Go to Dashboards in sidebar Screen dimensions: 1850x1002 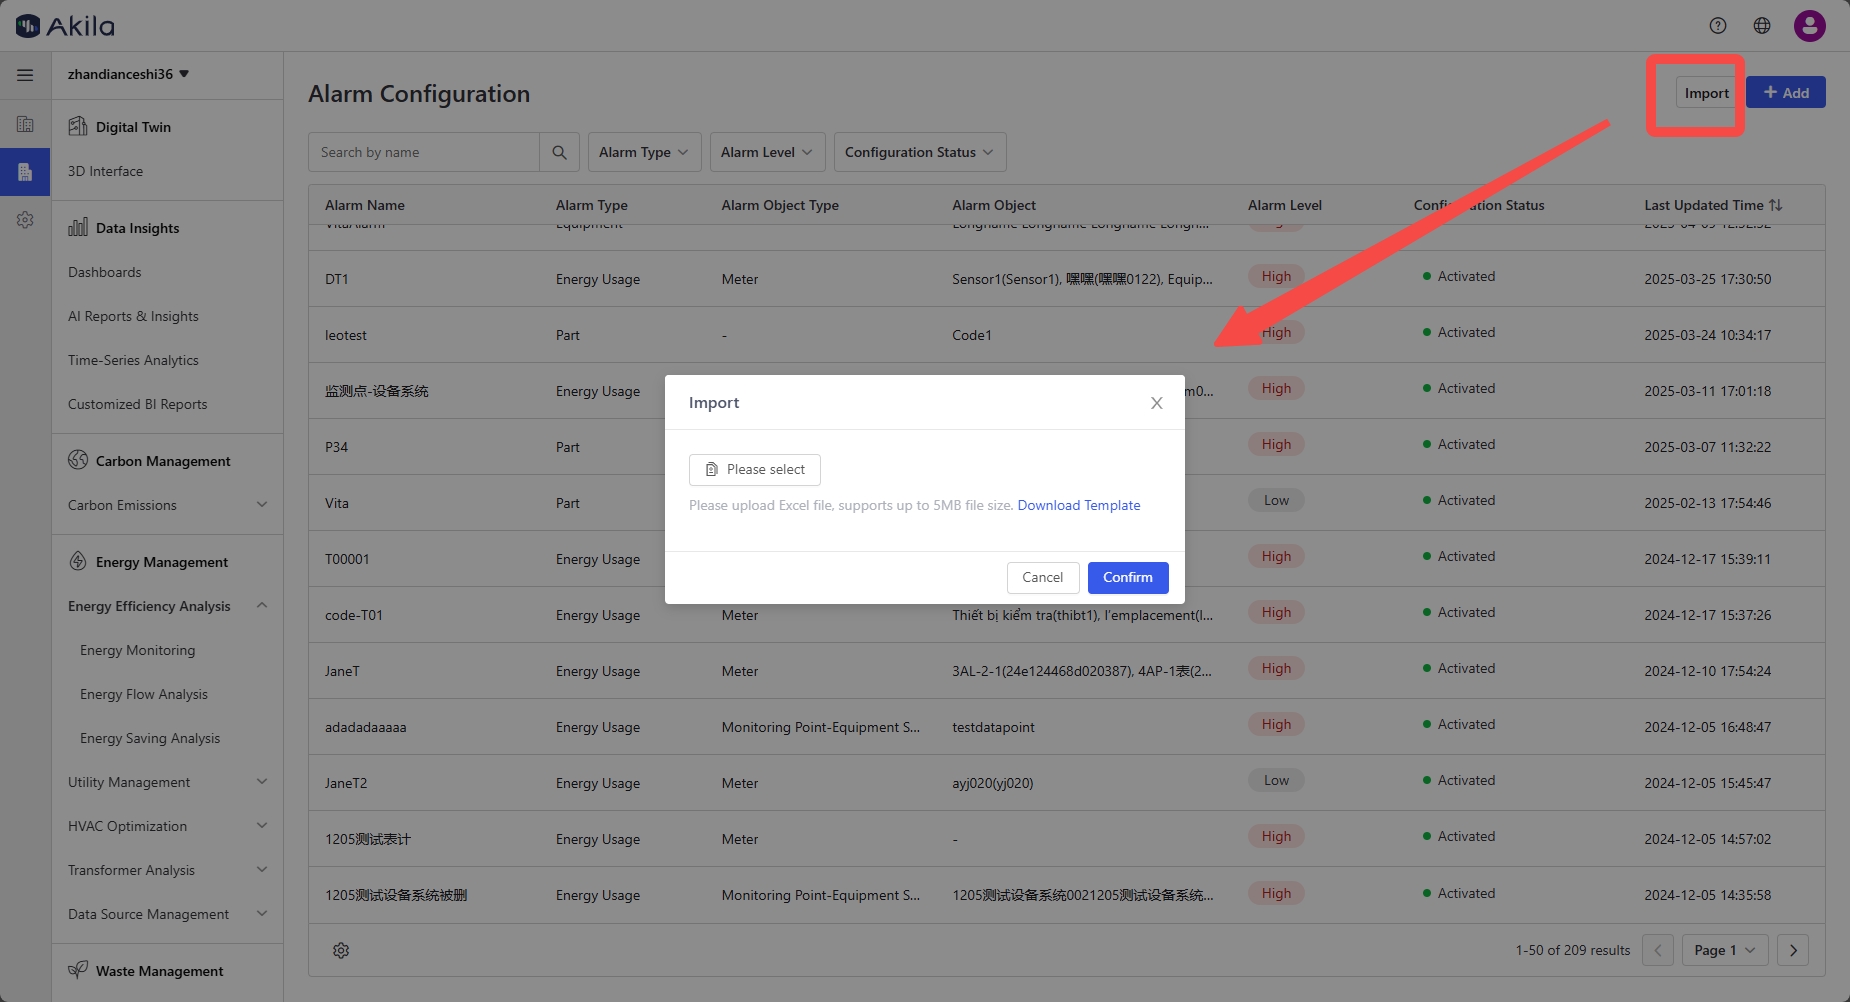coord(104,272)
